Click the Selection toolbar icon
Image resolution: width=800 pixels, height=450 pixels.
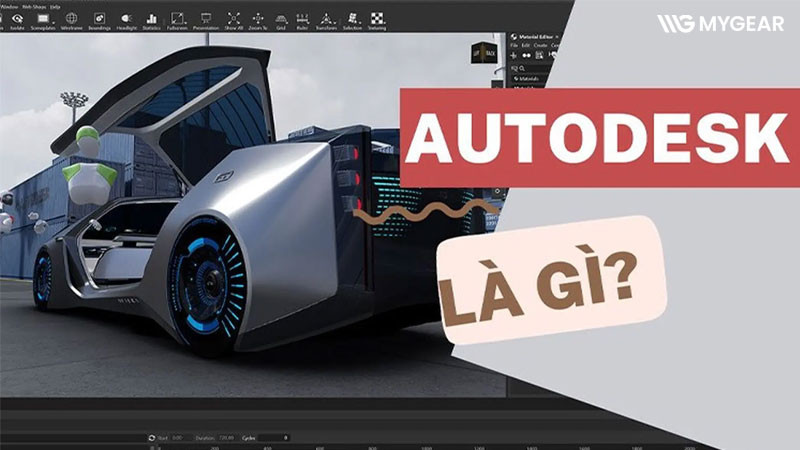tap(352, 19)
